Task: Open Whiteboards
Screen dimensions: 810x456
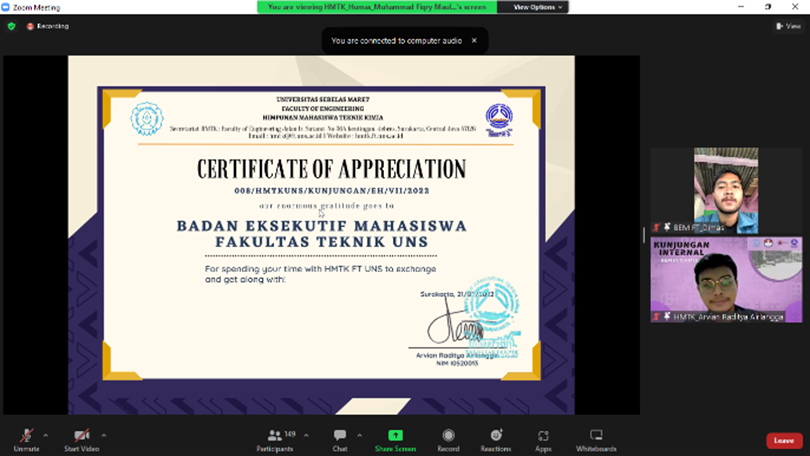Action: click(596, 441)
